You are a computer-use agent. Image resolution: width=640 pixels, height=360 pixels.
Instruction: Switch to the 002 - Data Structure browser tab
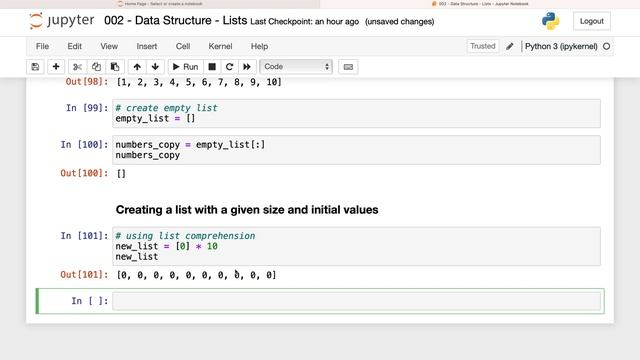pos(480,4)
